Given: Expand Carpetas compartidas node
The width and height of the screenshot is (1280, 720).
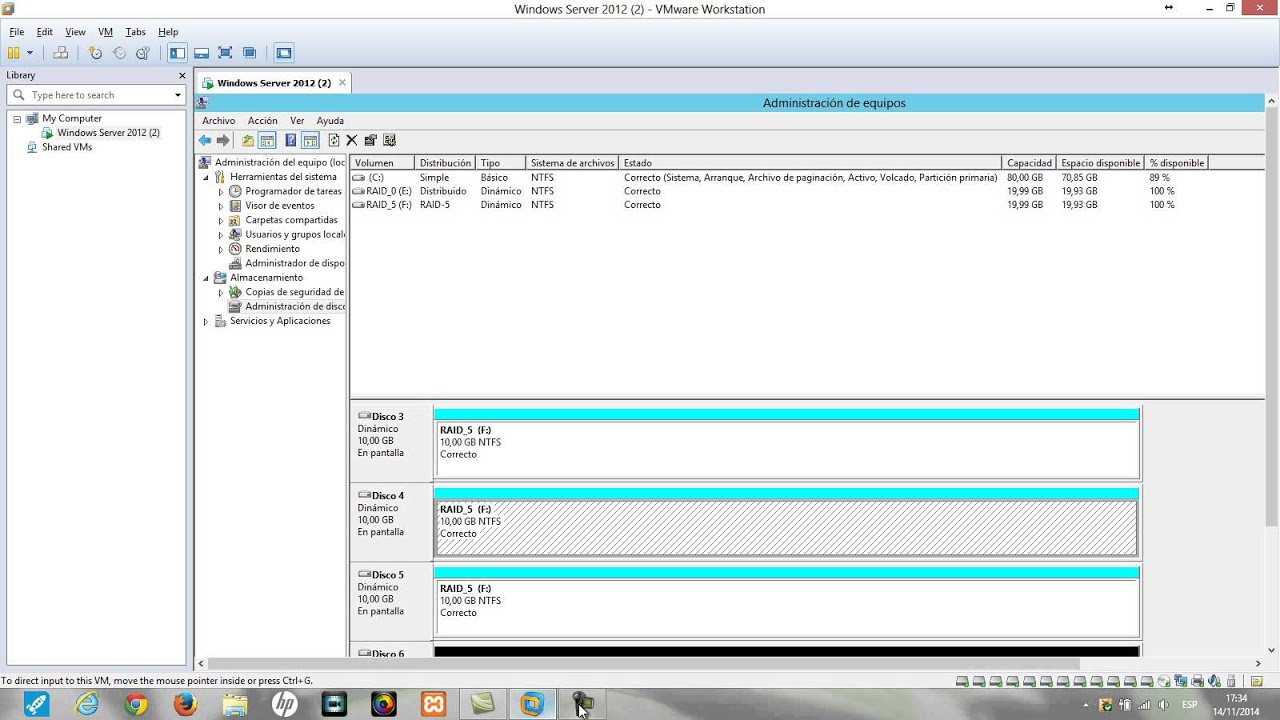Looking at the screenshot, I should tap(221, 220).
